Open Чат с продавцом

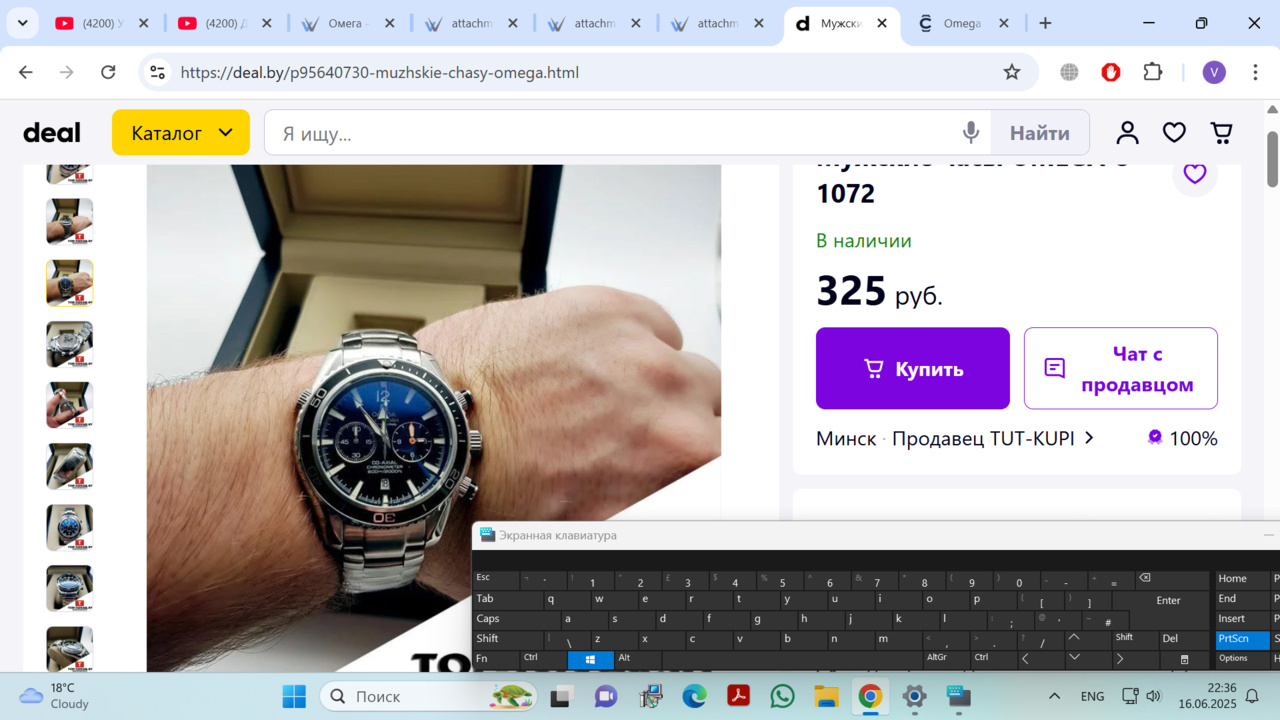point(1120,369)
